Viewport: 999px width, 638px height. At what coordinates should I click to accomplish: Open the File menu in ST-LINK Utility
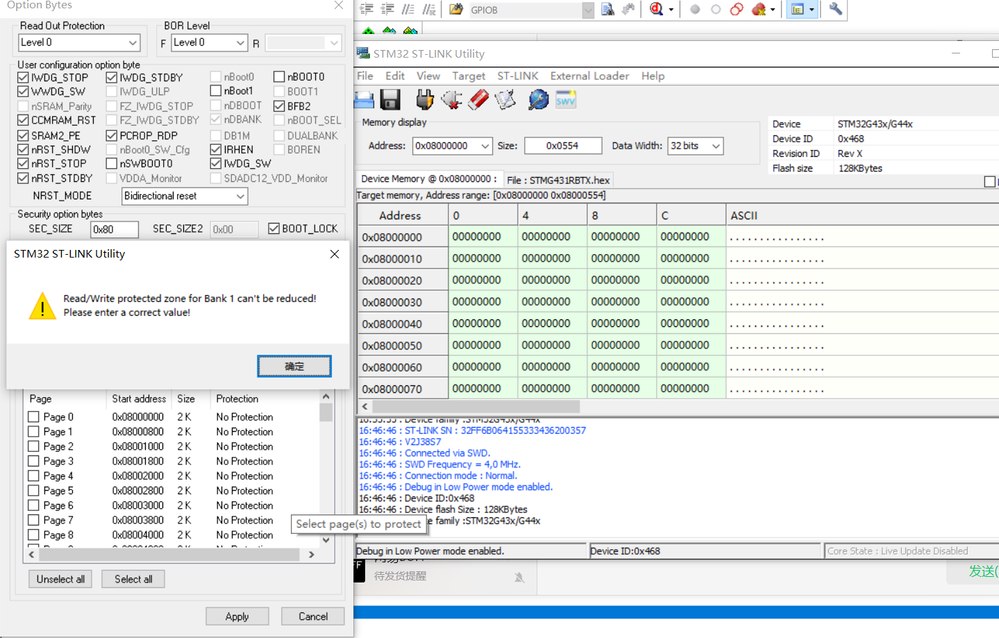pyautogui.click(x=365, y=76)
